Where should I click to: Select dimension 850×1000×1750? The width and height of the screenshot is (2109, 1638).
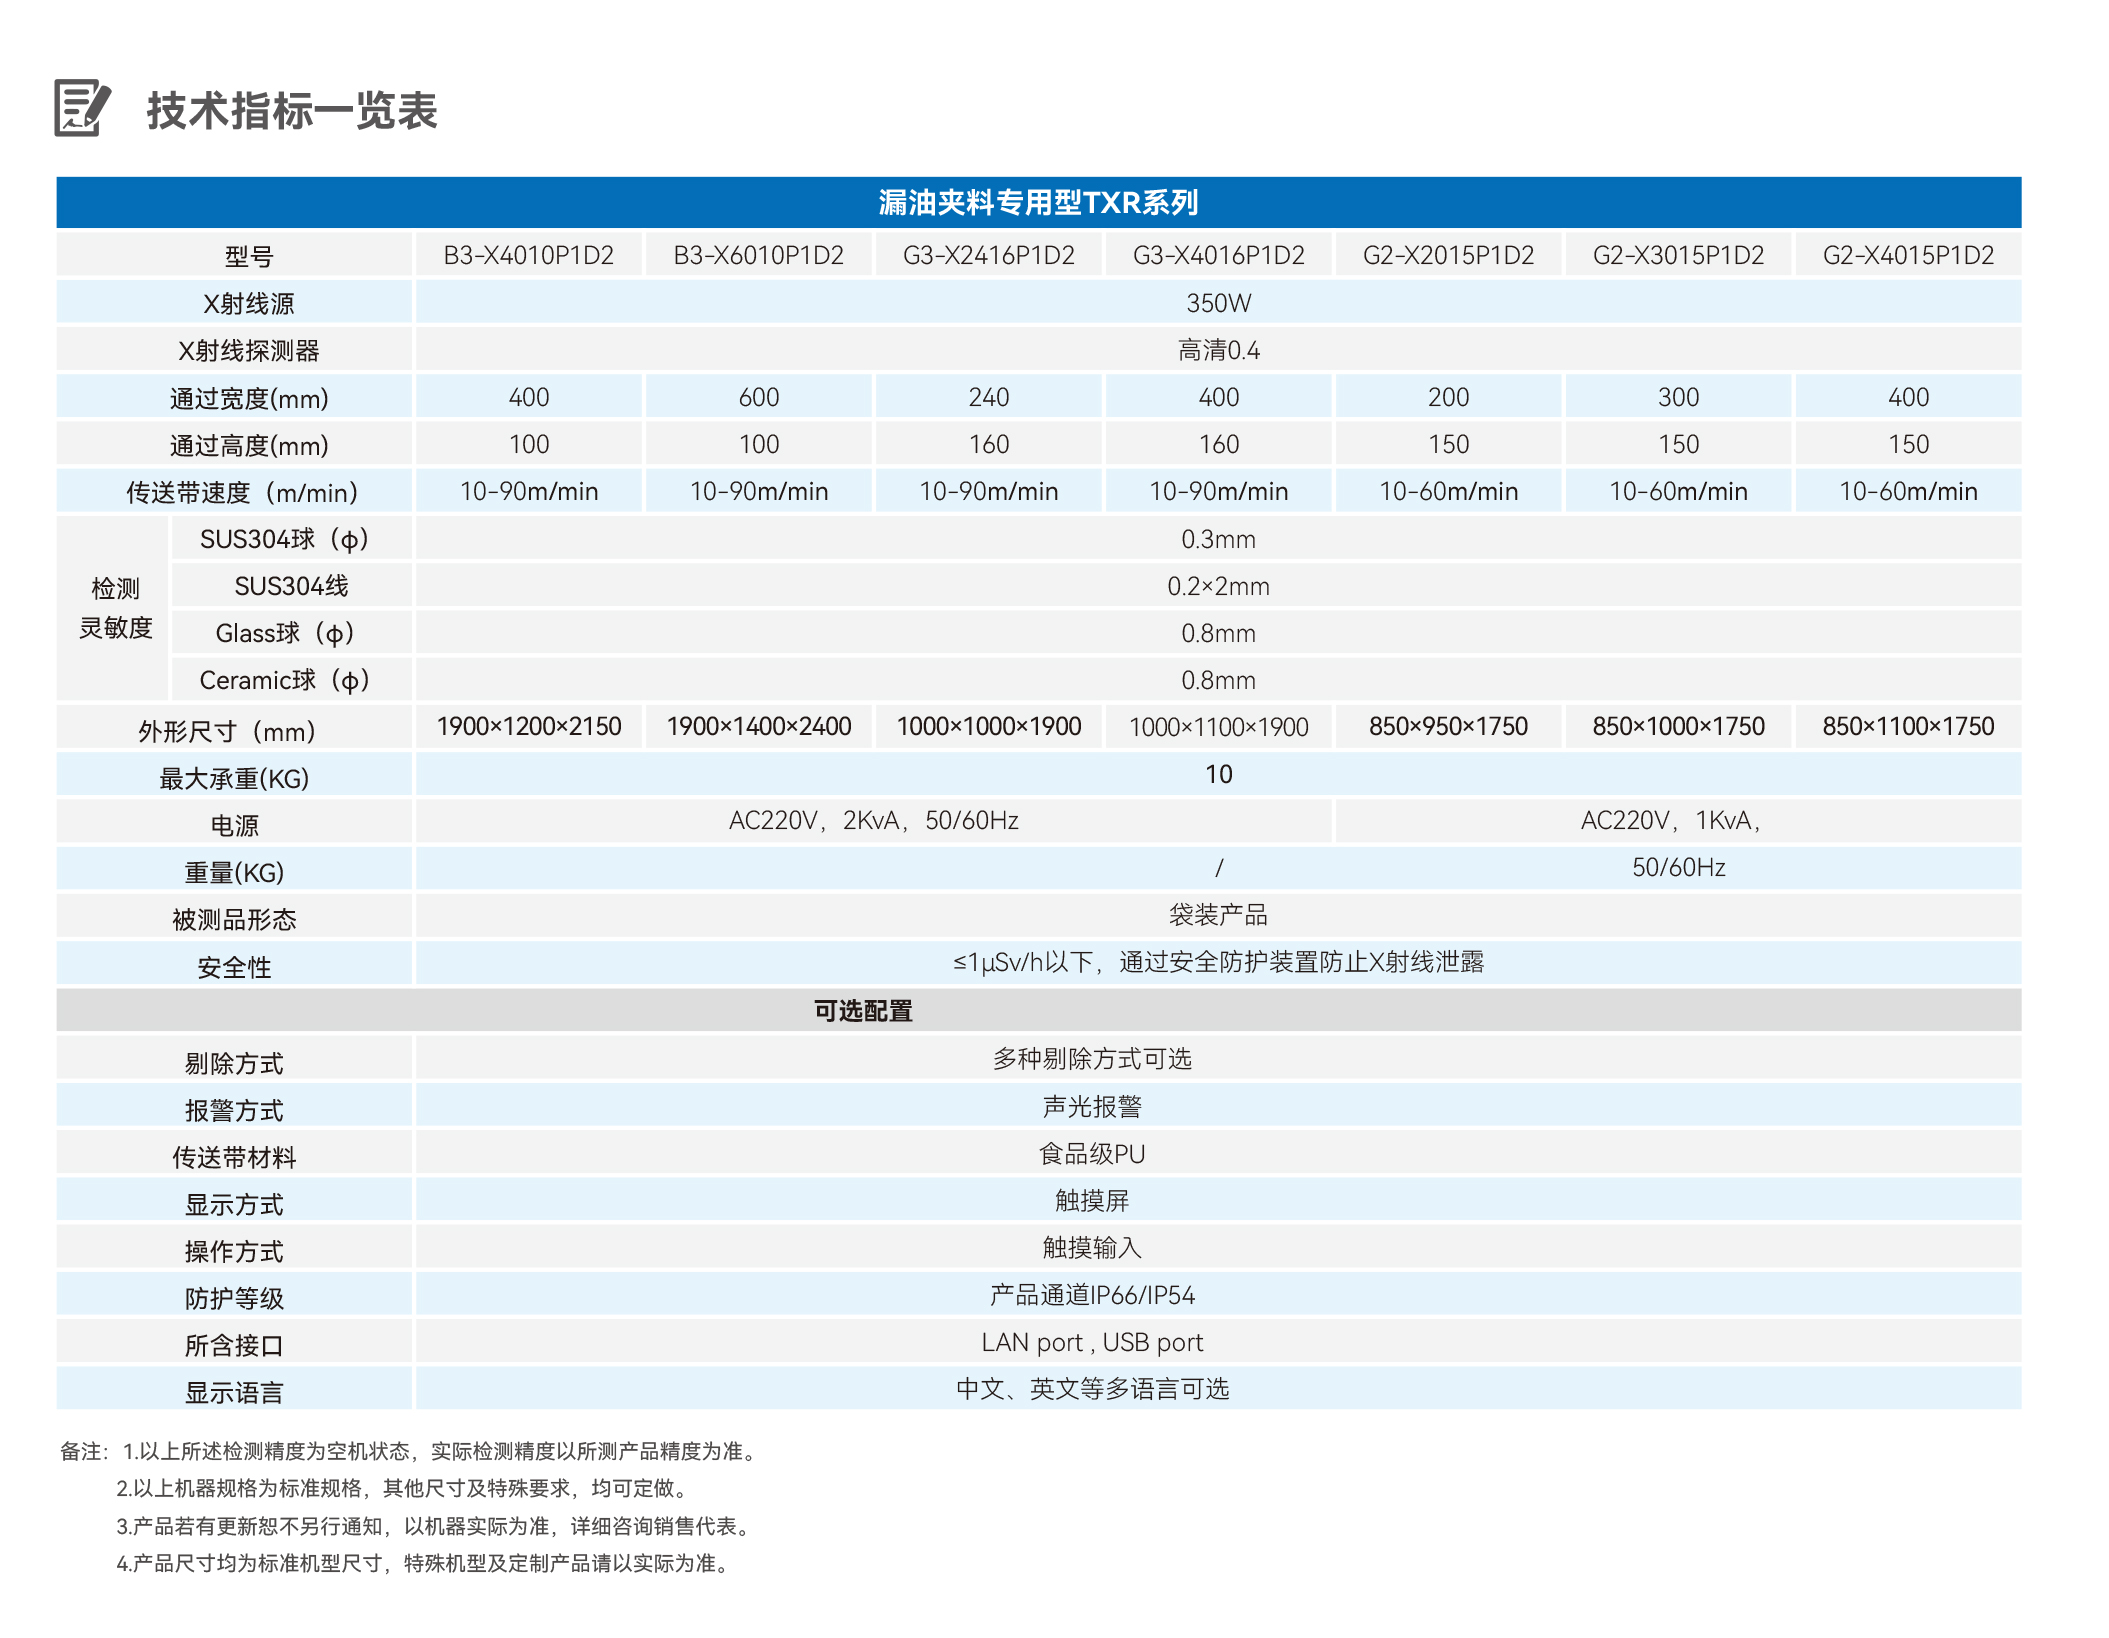click(x=1678, y=726)
